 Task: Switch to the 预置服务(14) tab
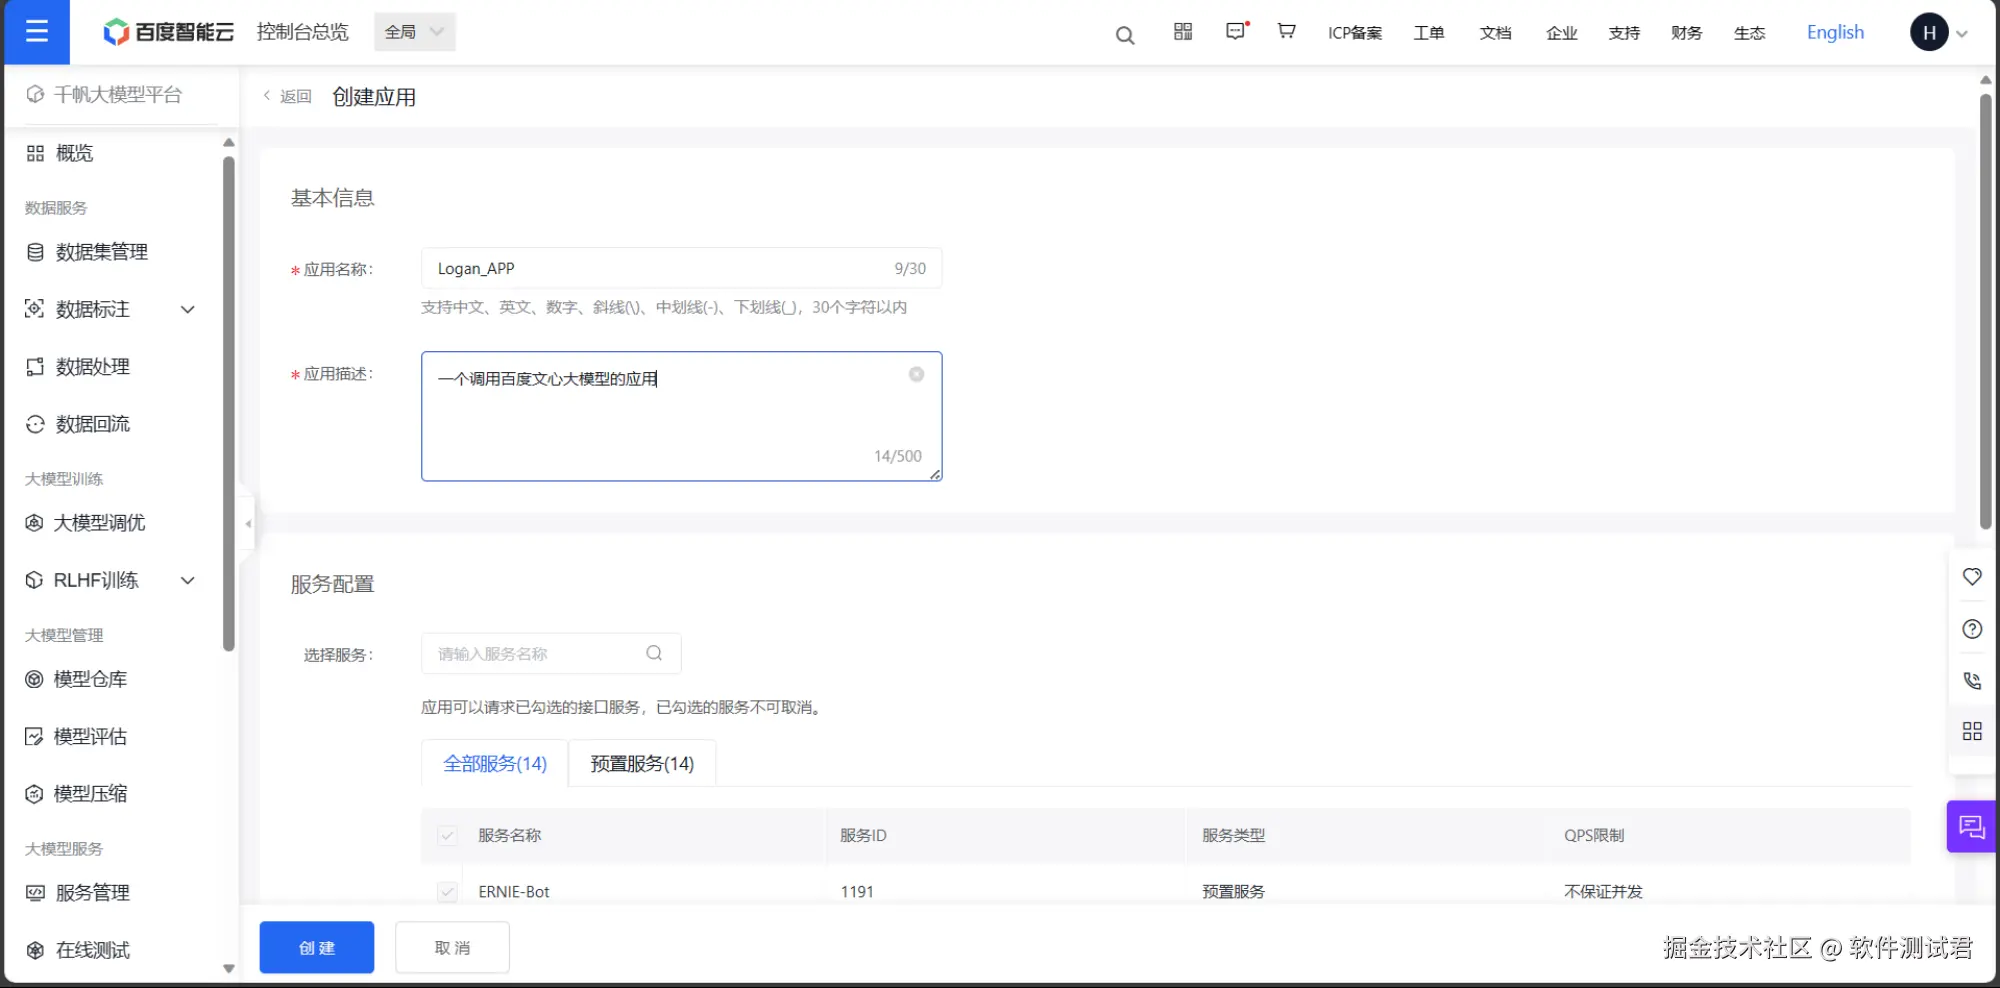pyautogui.click(x=642, y=764)
